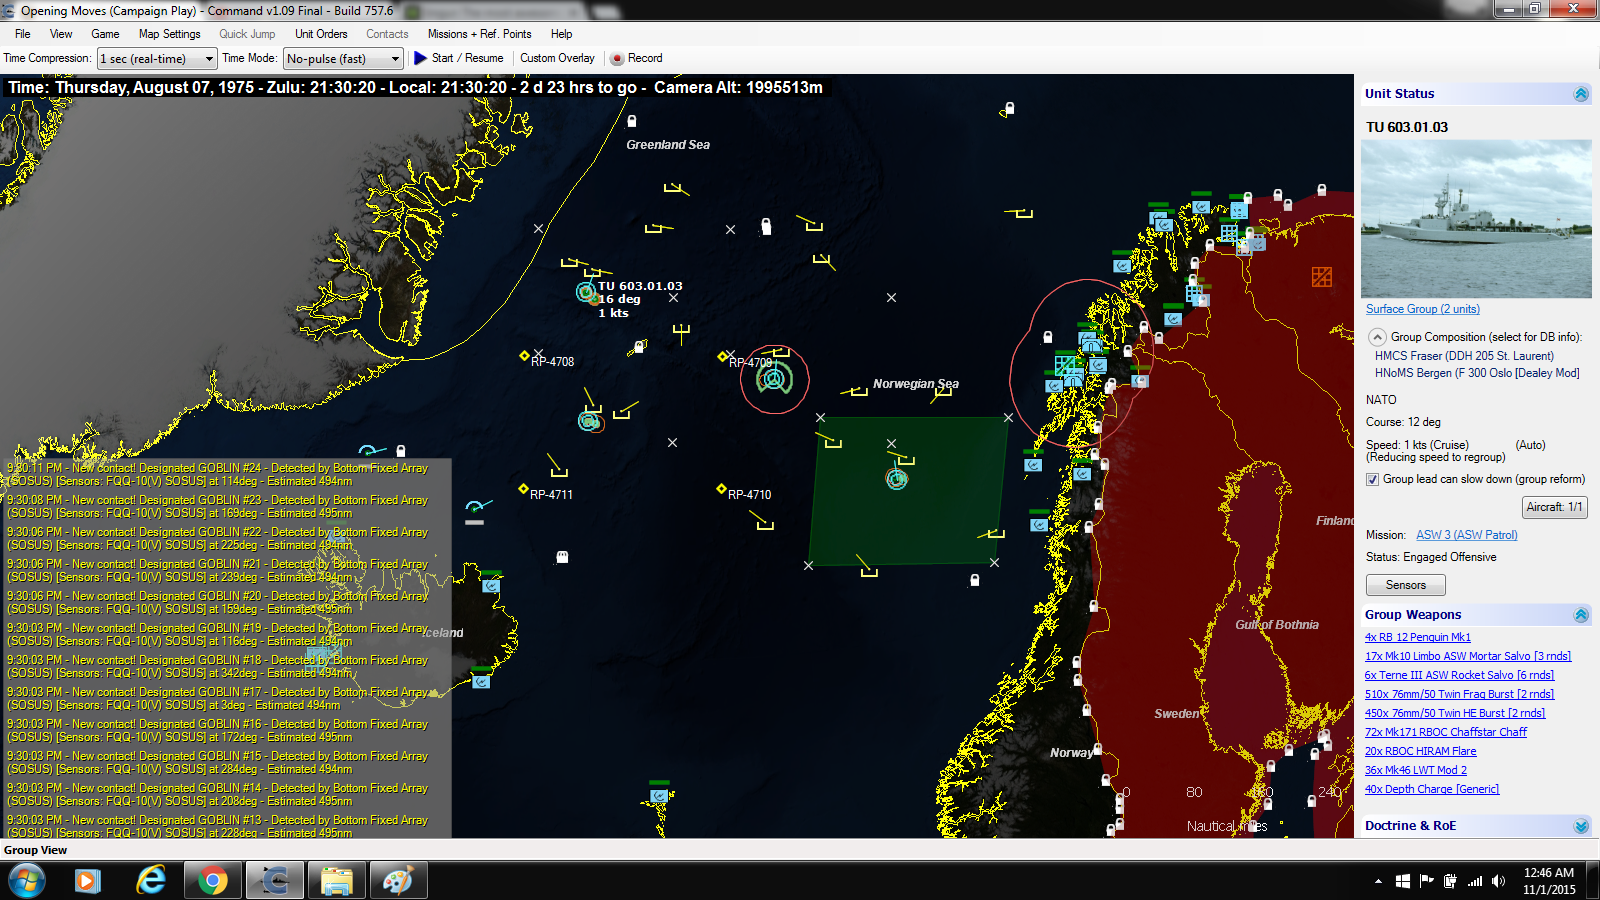This screenshot has width=1600, height=900.
Task: Open Internet Explorer from the taskbar
Action: [151, 880]
